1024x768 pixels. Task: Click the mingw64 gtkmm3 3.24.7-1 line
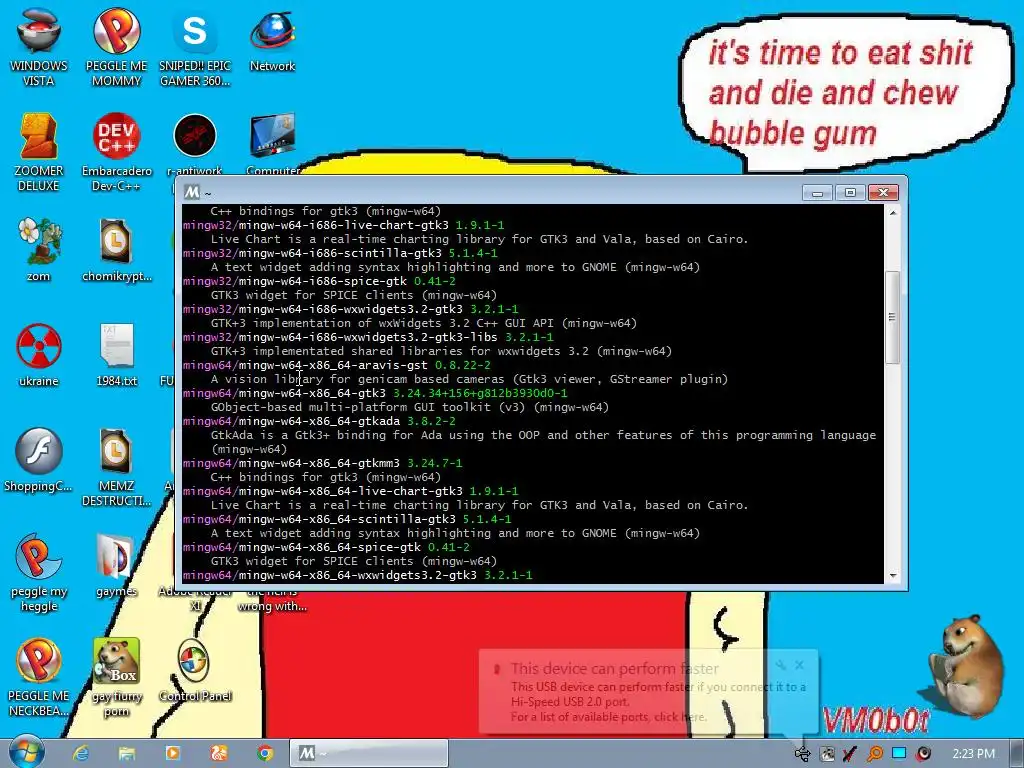323,463
